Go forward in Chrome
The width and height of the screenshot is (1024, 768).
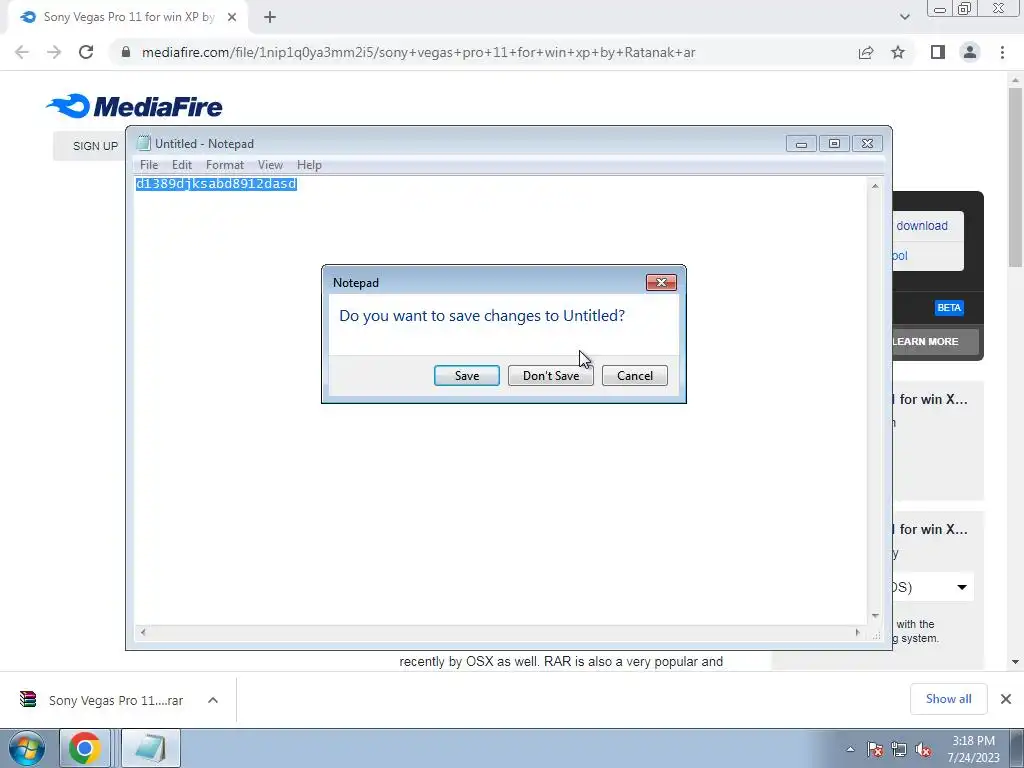(x=54, y=52)
